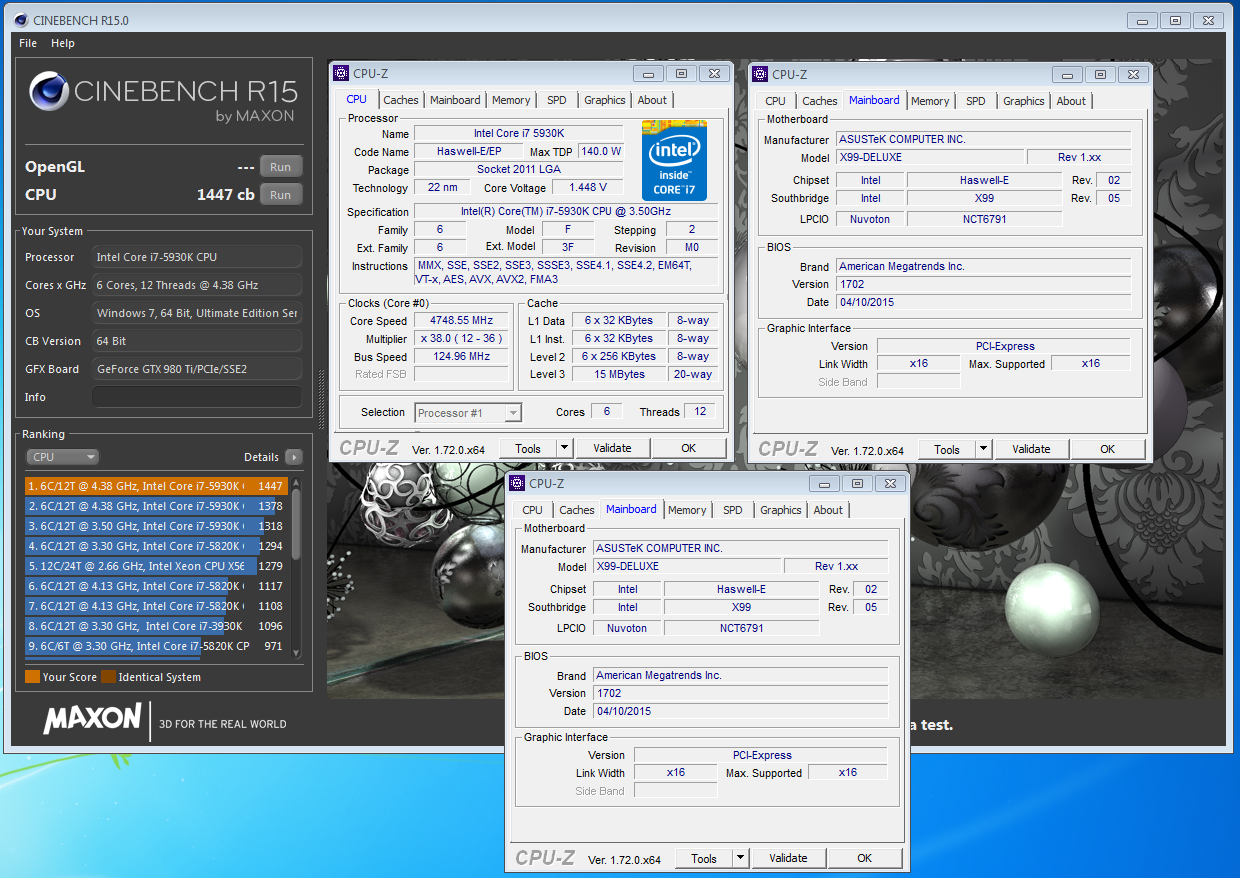Click the Core Speed value 4748.55 MHz
Image resolution: width=1240 pixels, height=878 pixels.
(462, 321)
